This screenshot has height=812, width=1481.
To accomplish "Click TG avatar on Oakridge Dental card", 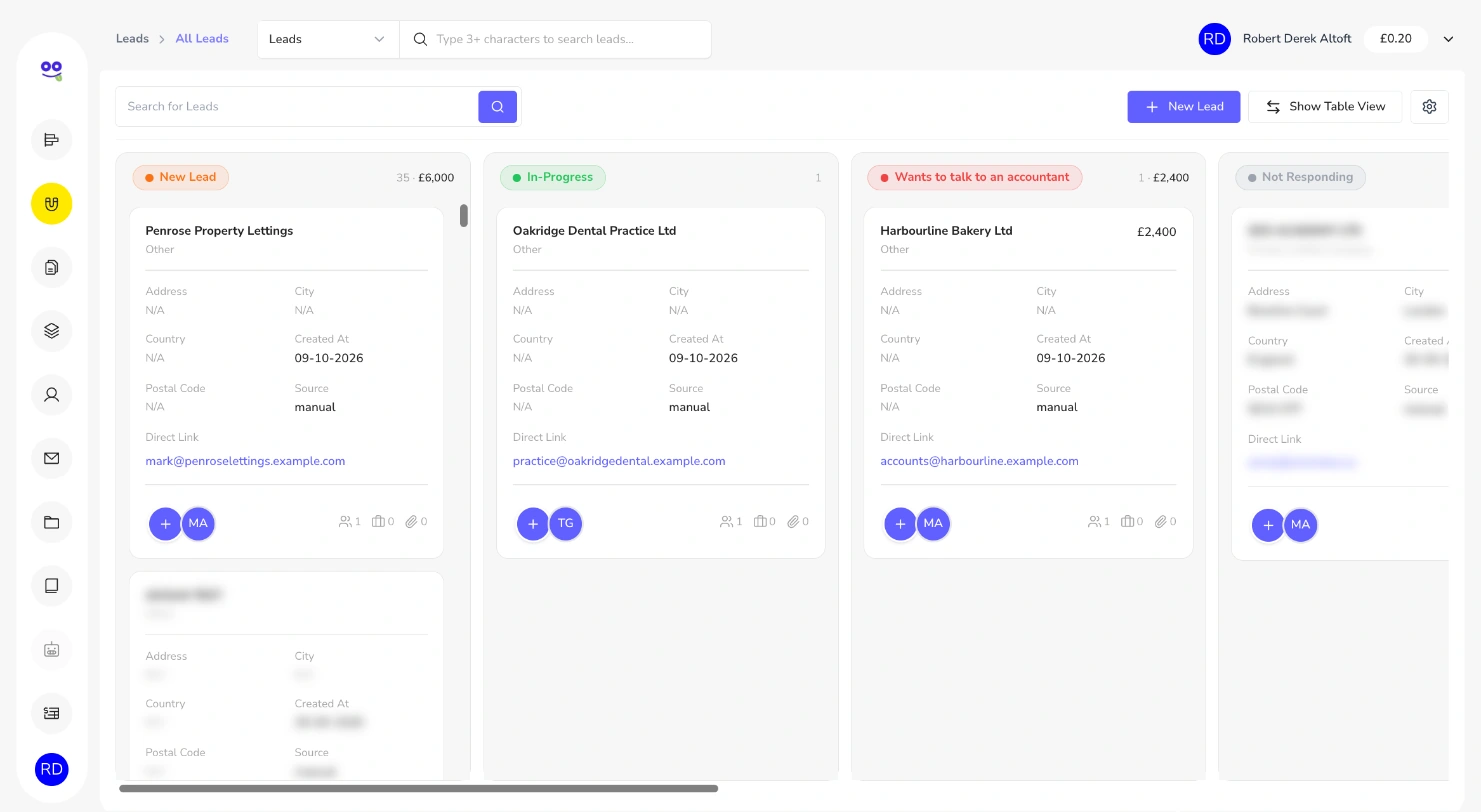I will tap(566, 523).
